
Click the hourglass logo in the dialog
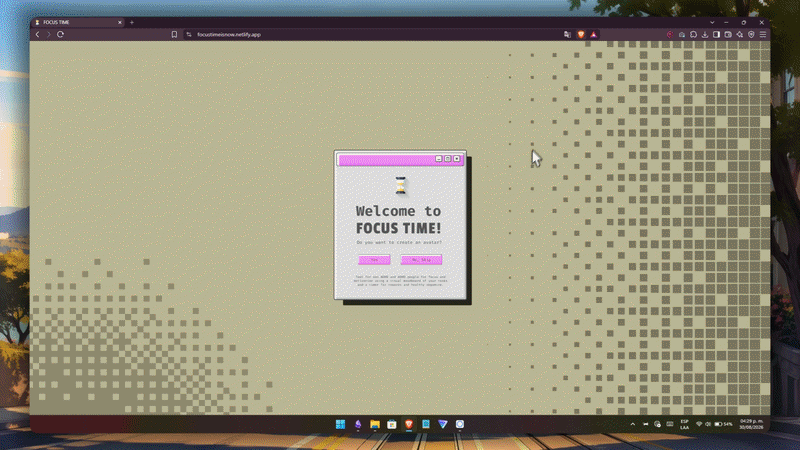click(x=401, y=185)
